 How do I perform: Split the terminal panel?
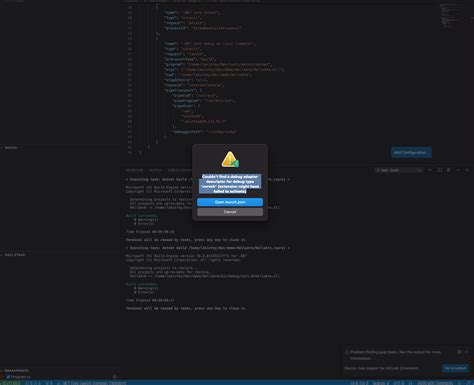439,170
